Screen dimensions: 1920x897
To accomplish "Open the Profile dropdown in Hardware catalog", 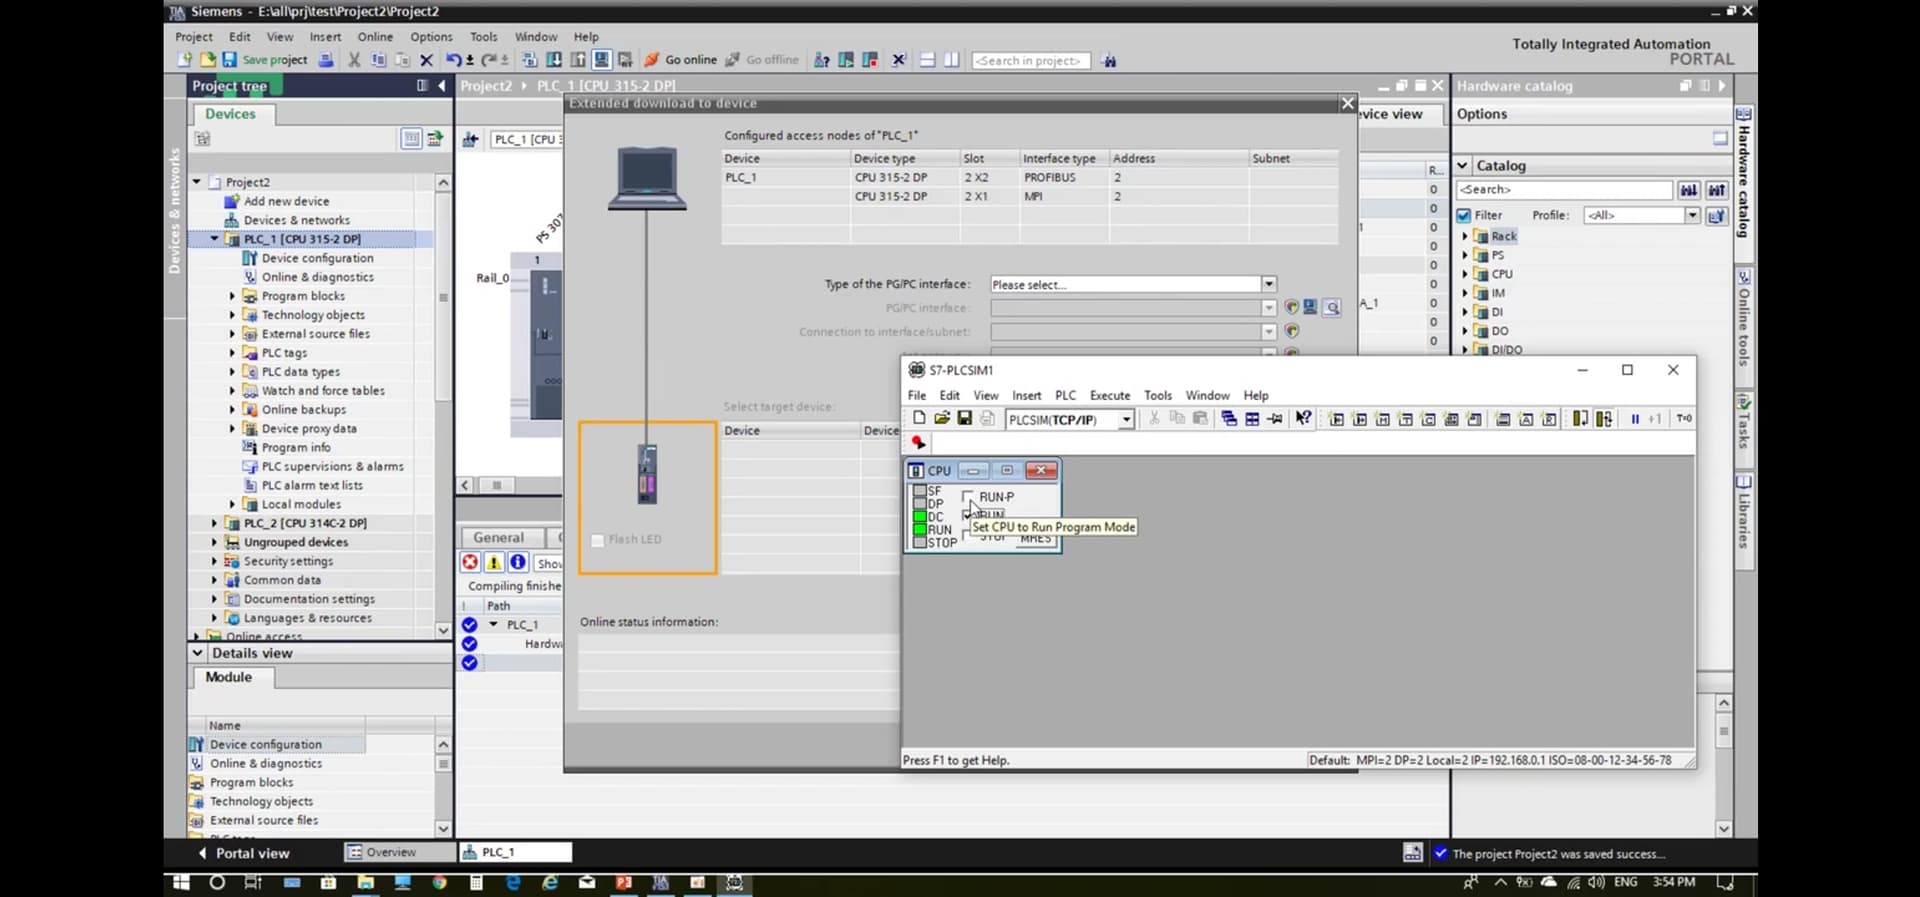I will (x=1692, y=215).
